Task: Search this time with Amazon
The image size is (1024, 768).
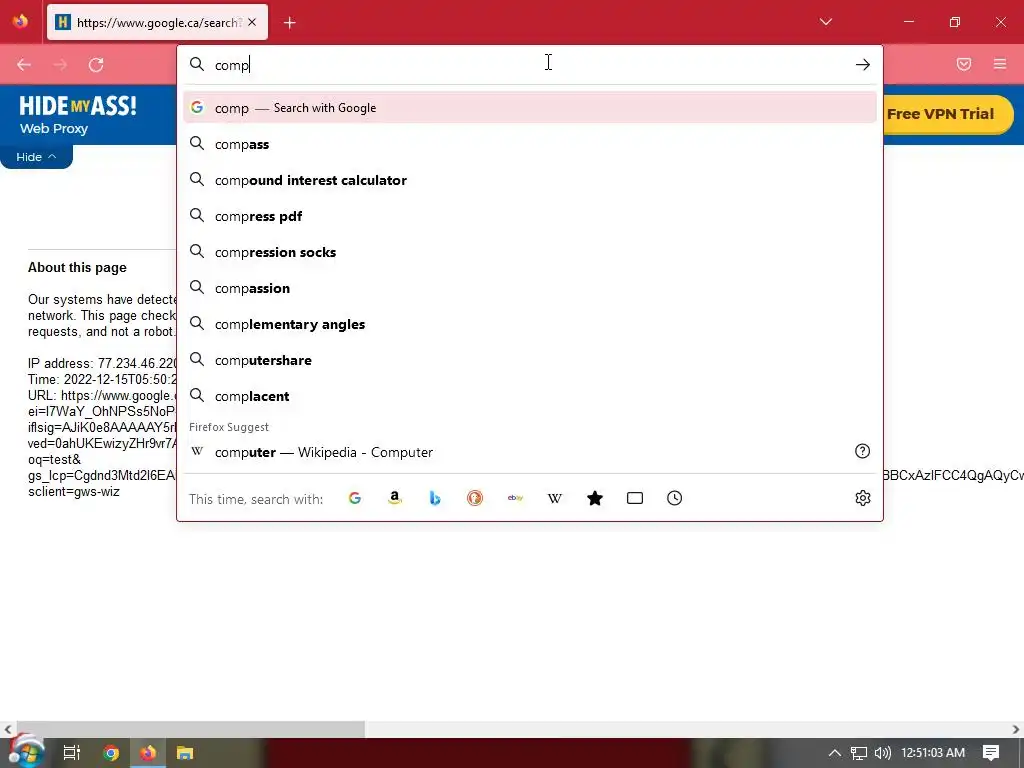Action: 394,498
